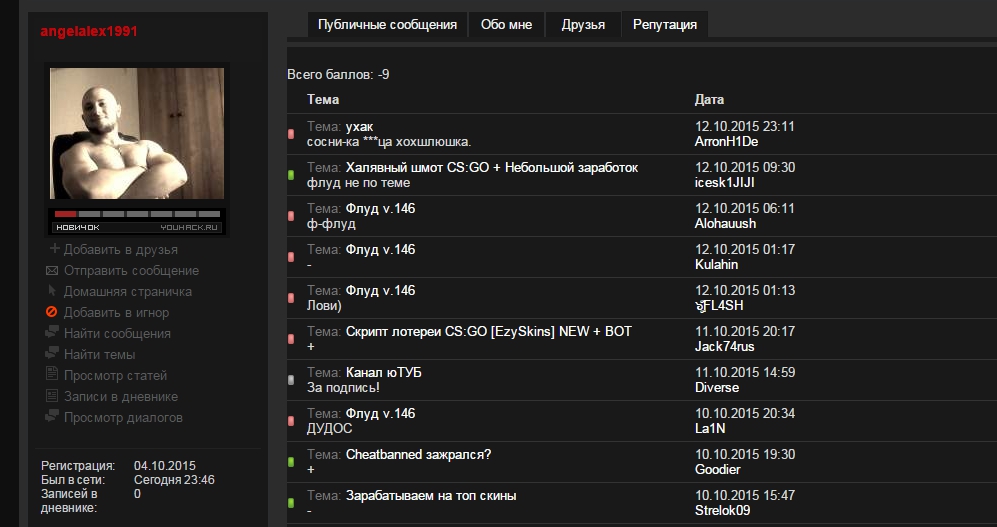
Task: Click Всего баллов: -9 text
Action: (x=338, y=75)
